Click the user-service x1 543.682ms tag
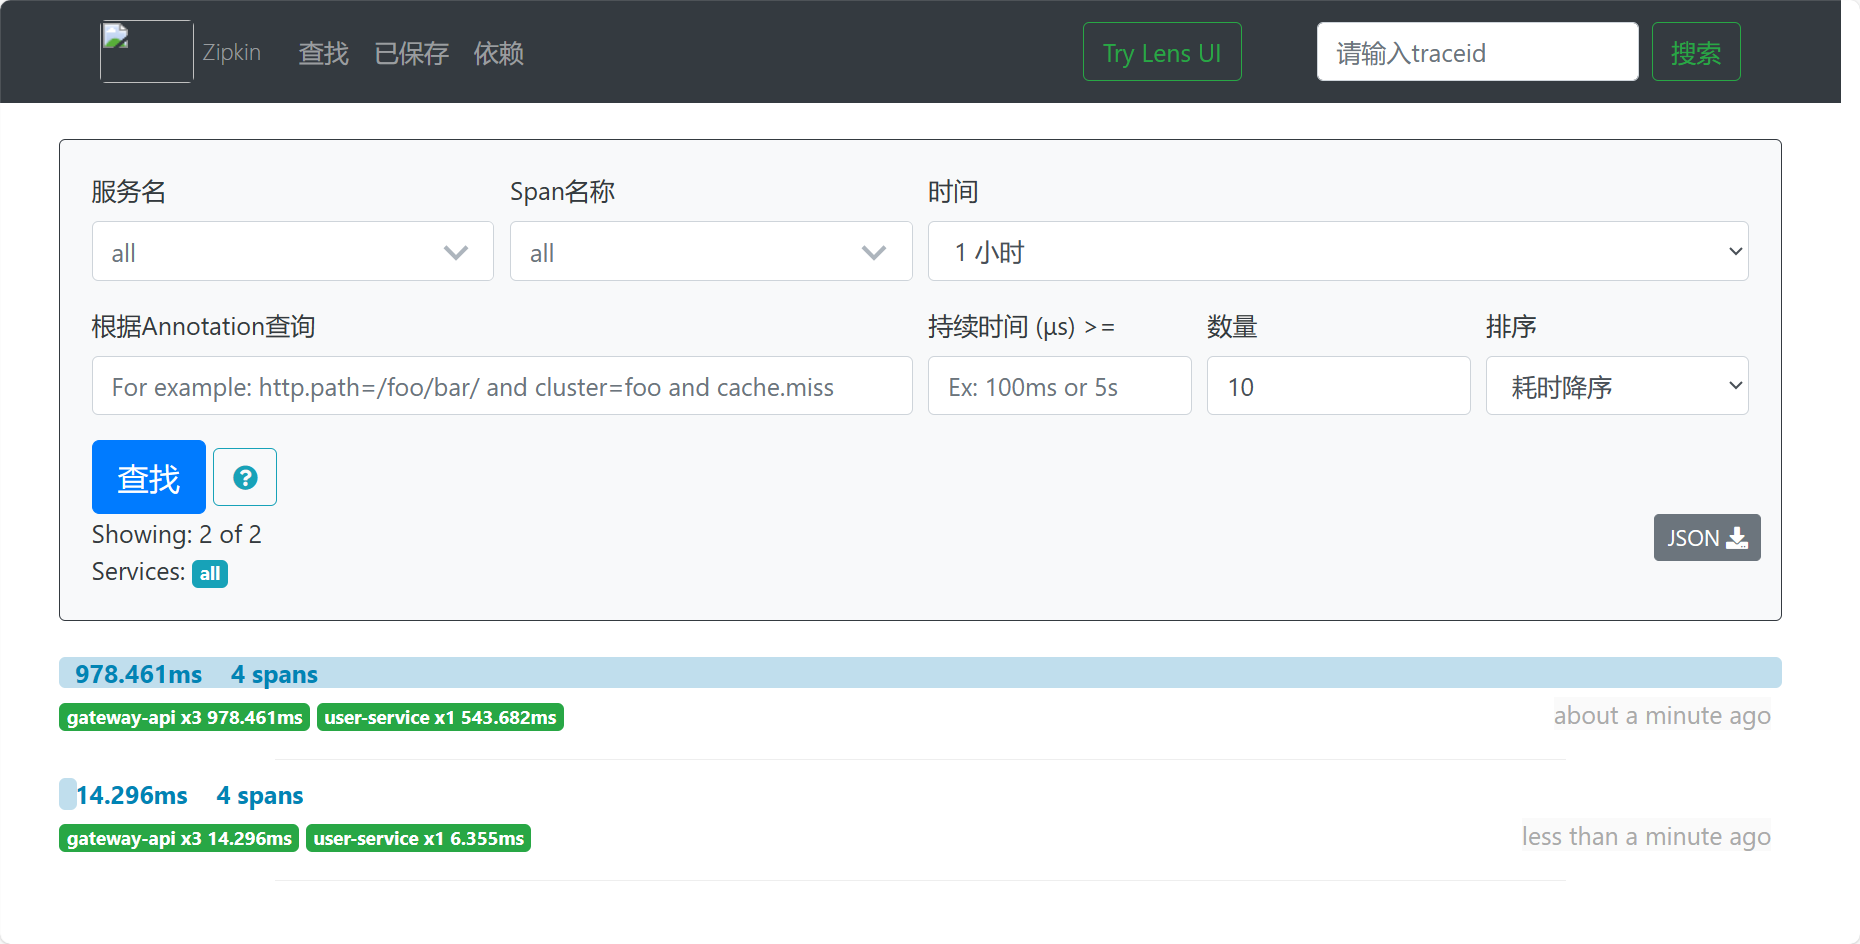Image resolution: width=1860 pixels, height=944 pixels. tap(440, 717)
